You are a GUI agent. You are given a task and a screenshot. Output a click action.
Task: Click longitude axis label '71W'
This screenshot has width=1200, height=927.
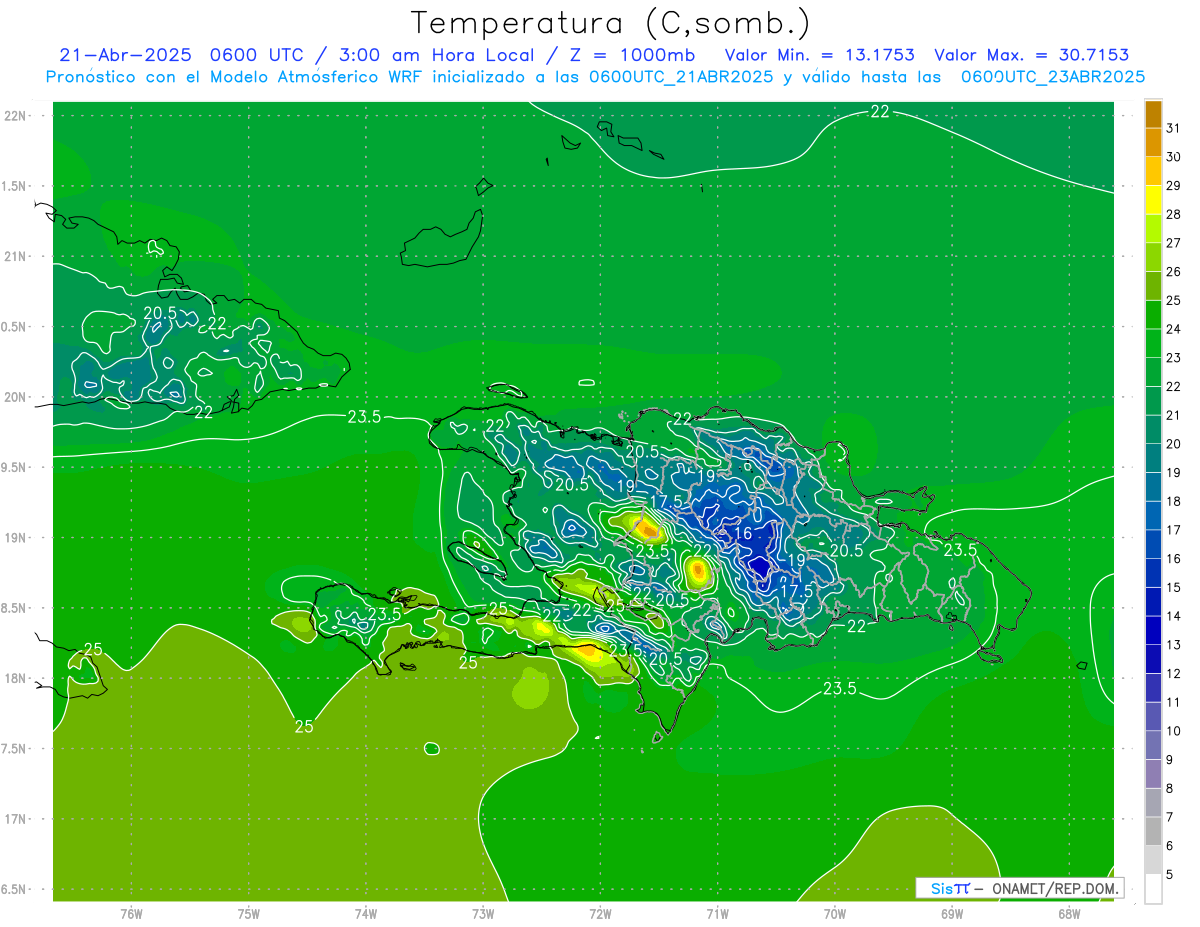click(x=717, y=913)
